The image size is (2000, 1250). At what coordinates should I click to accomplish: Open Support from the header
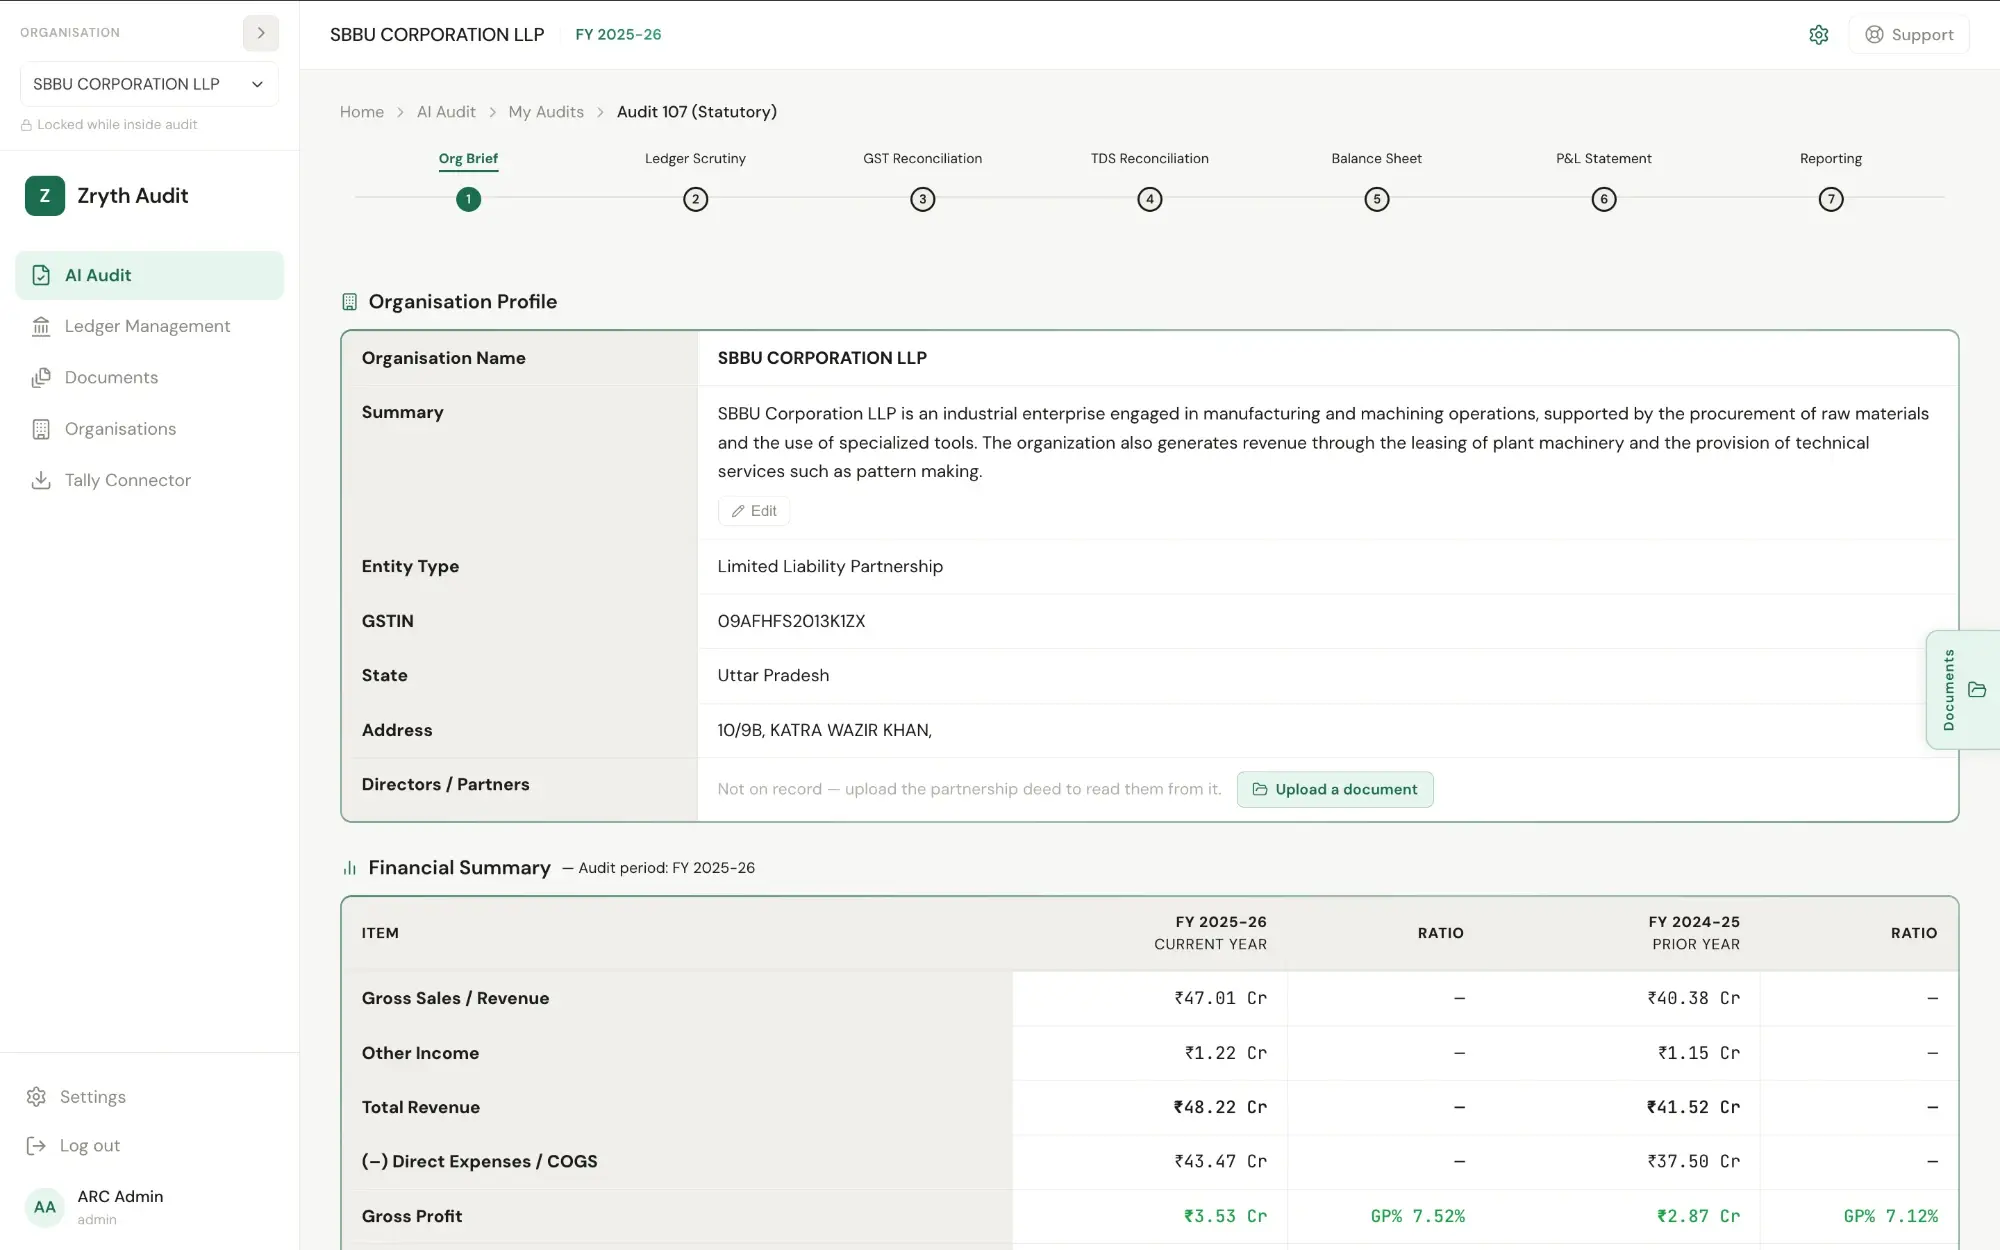click(1909, 35)
